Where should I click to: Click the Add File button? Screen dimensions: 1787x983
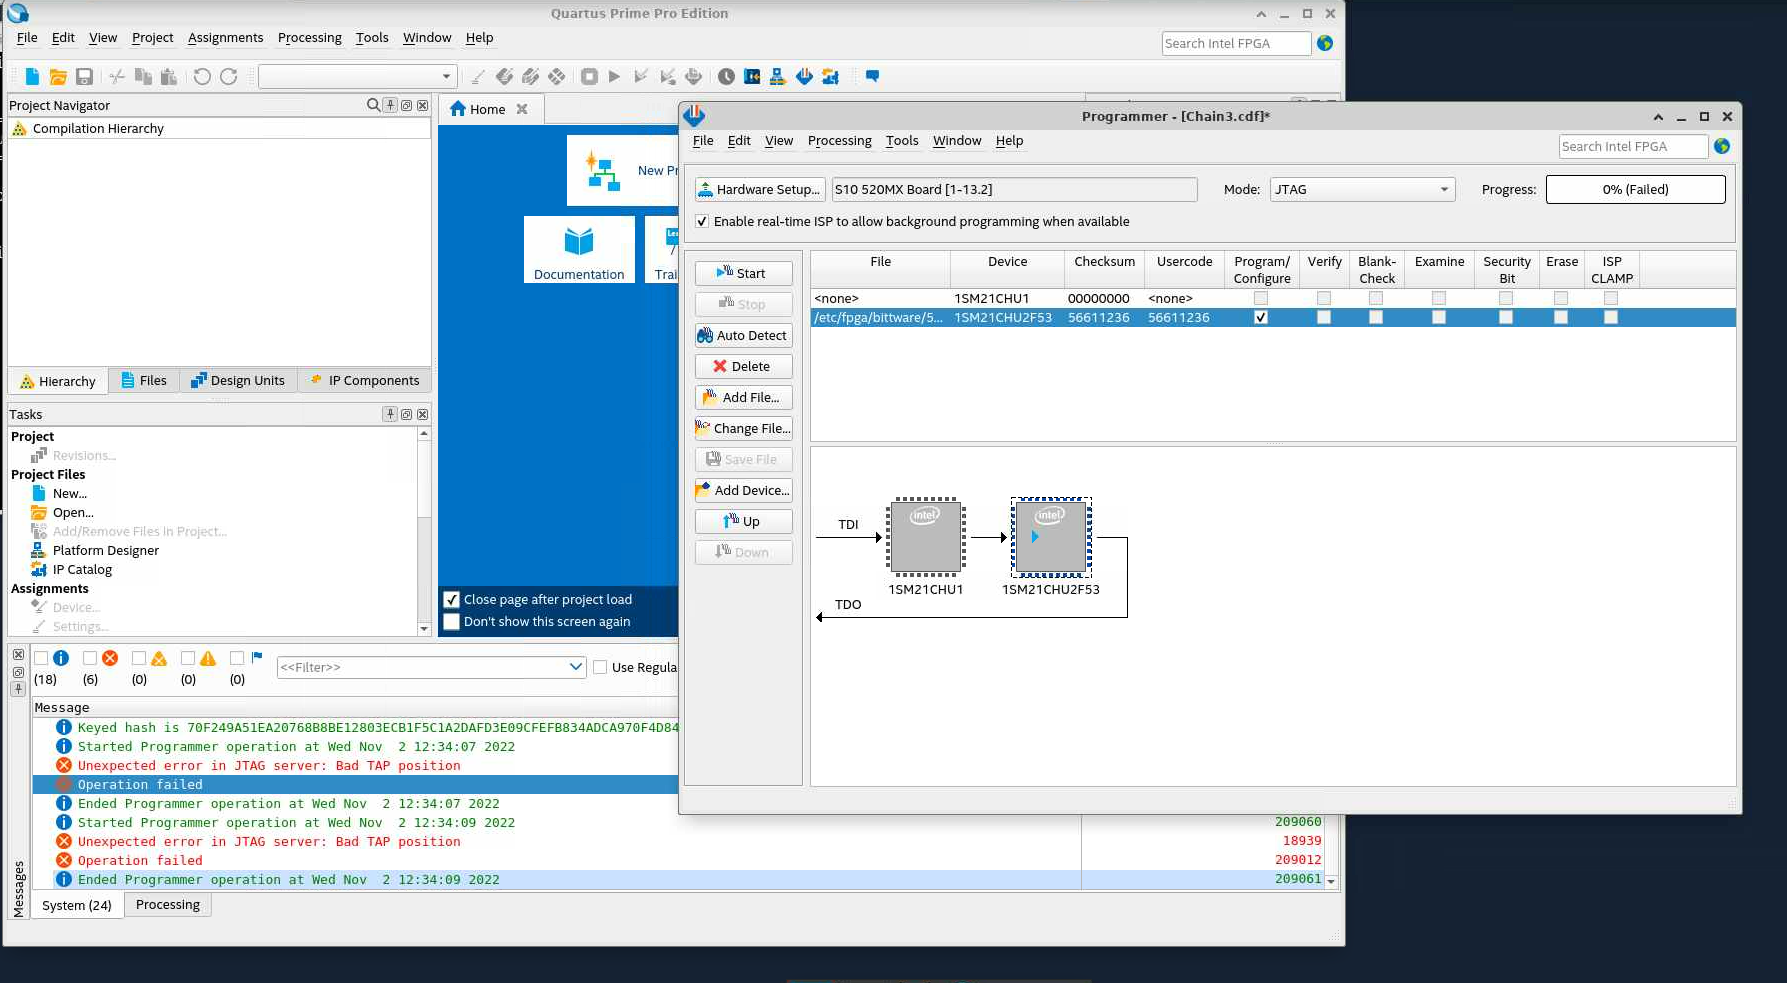pyautogui.click(x=743, y=397)
